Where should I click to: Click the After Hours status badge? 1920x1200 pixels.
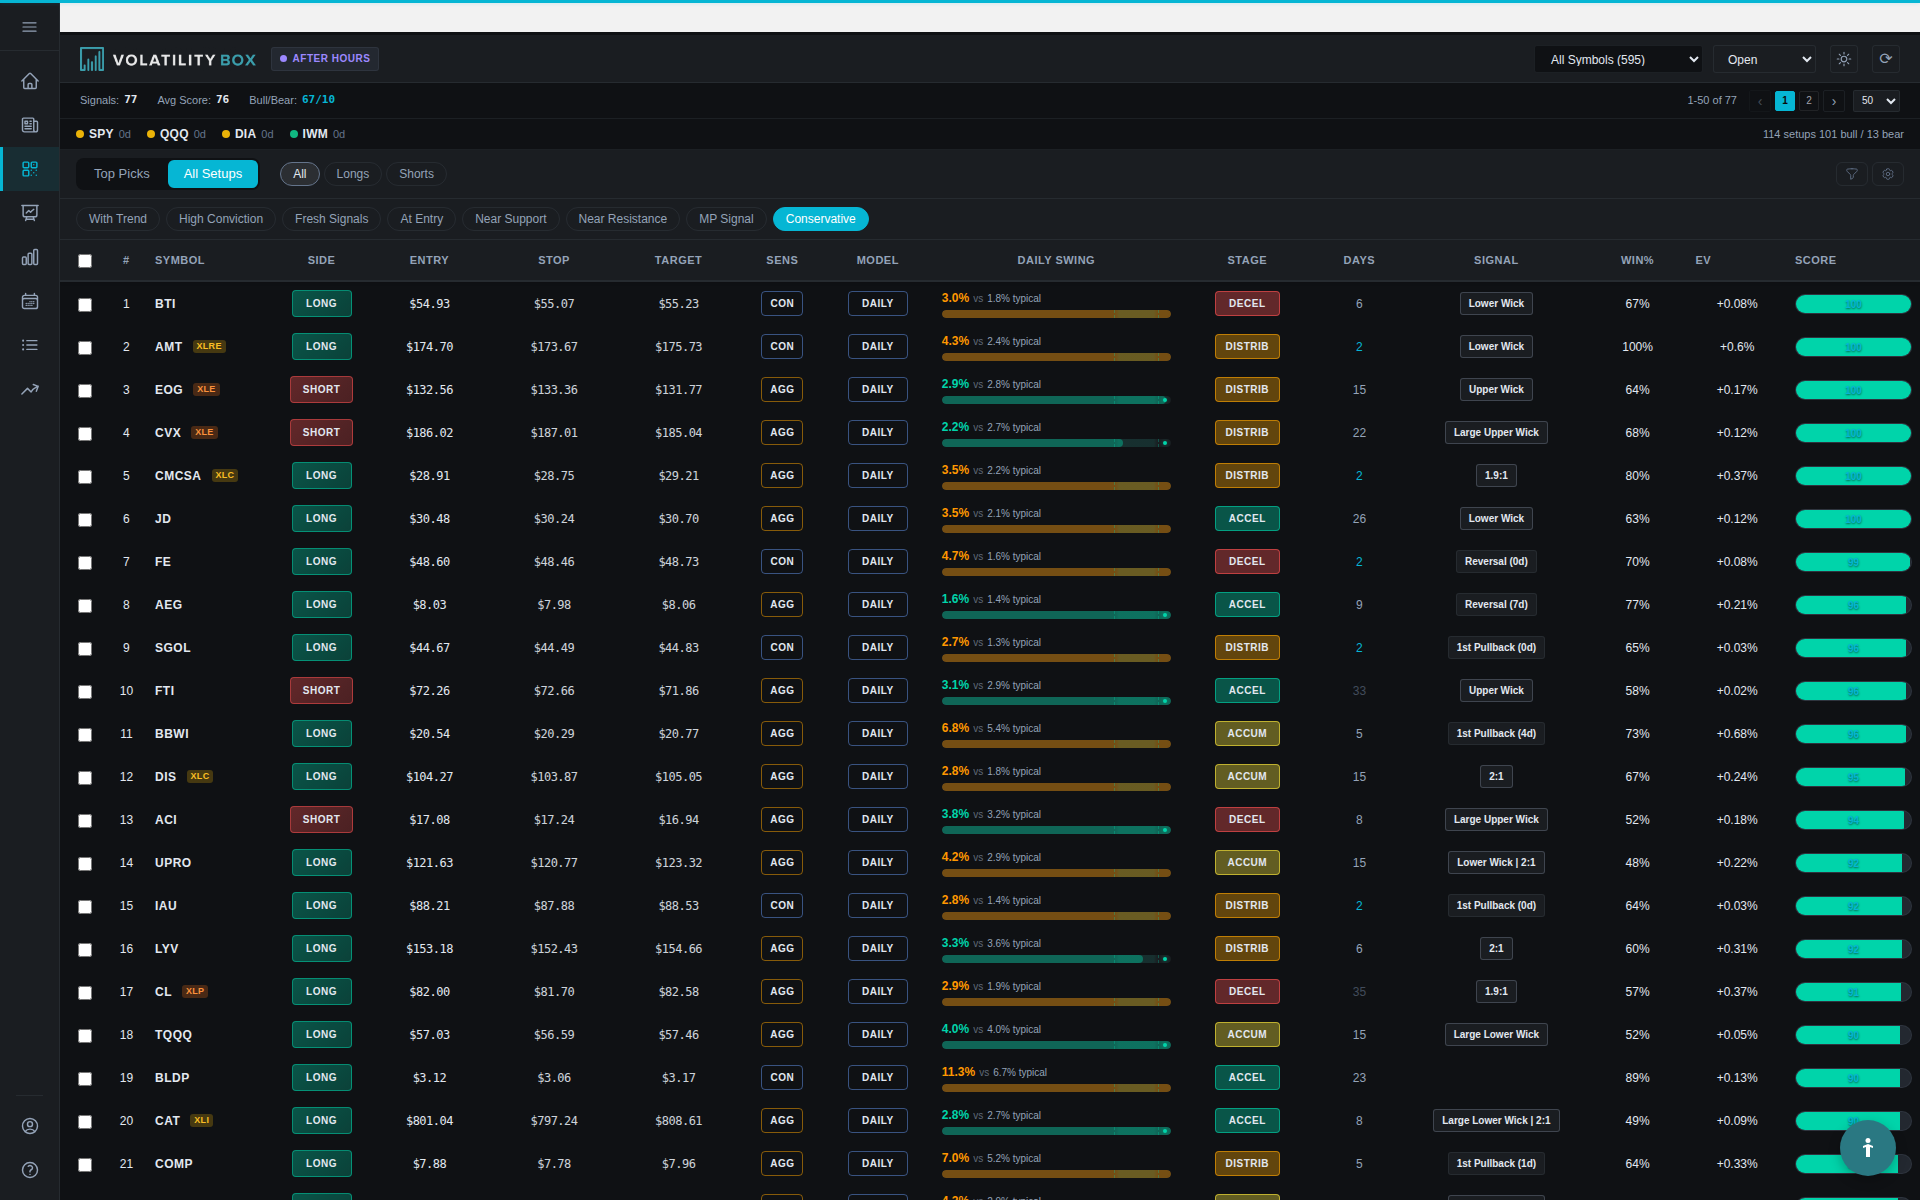[x=325, y=59]
